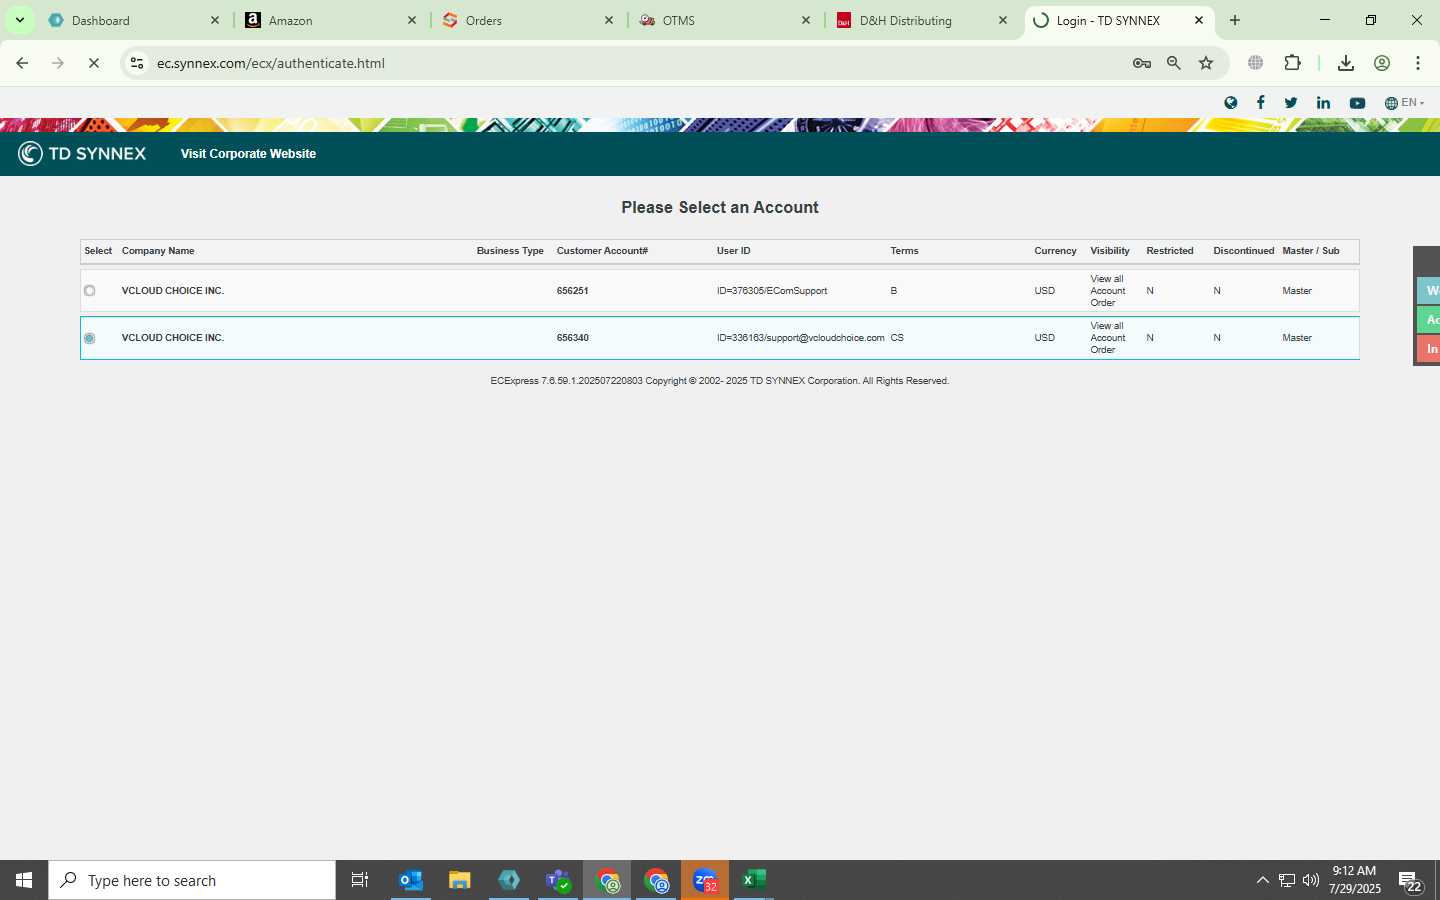Viewport: 1440px width, 900px height.
Task: Open the Chrome profile icon
Action: 1382,63
